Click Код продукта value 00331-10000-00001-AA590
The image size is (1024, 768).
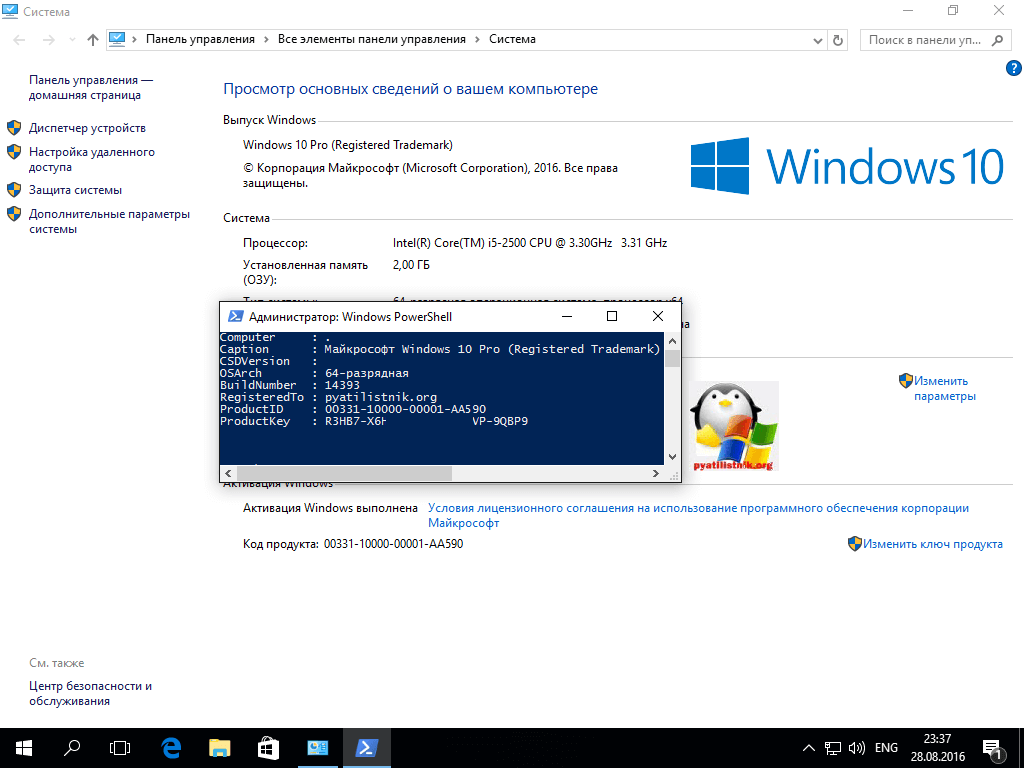(x=393, y=544)
